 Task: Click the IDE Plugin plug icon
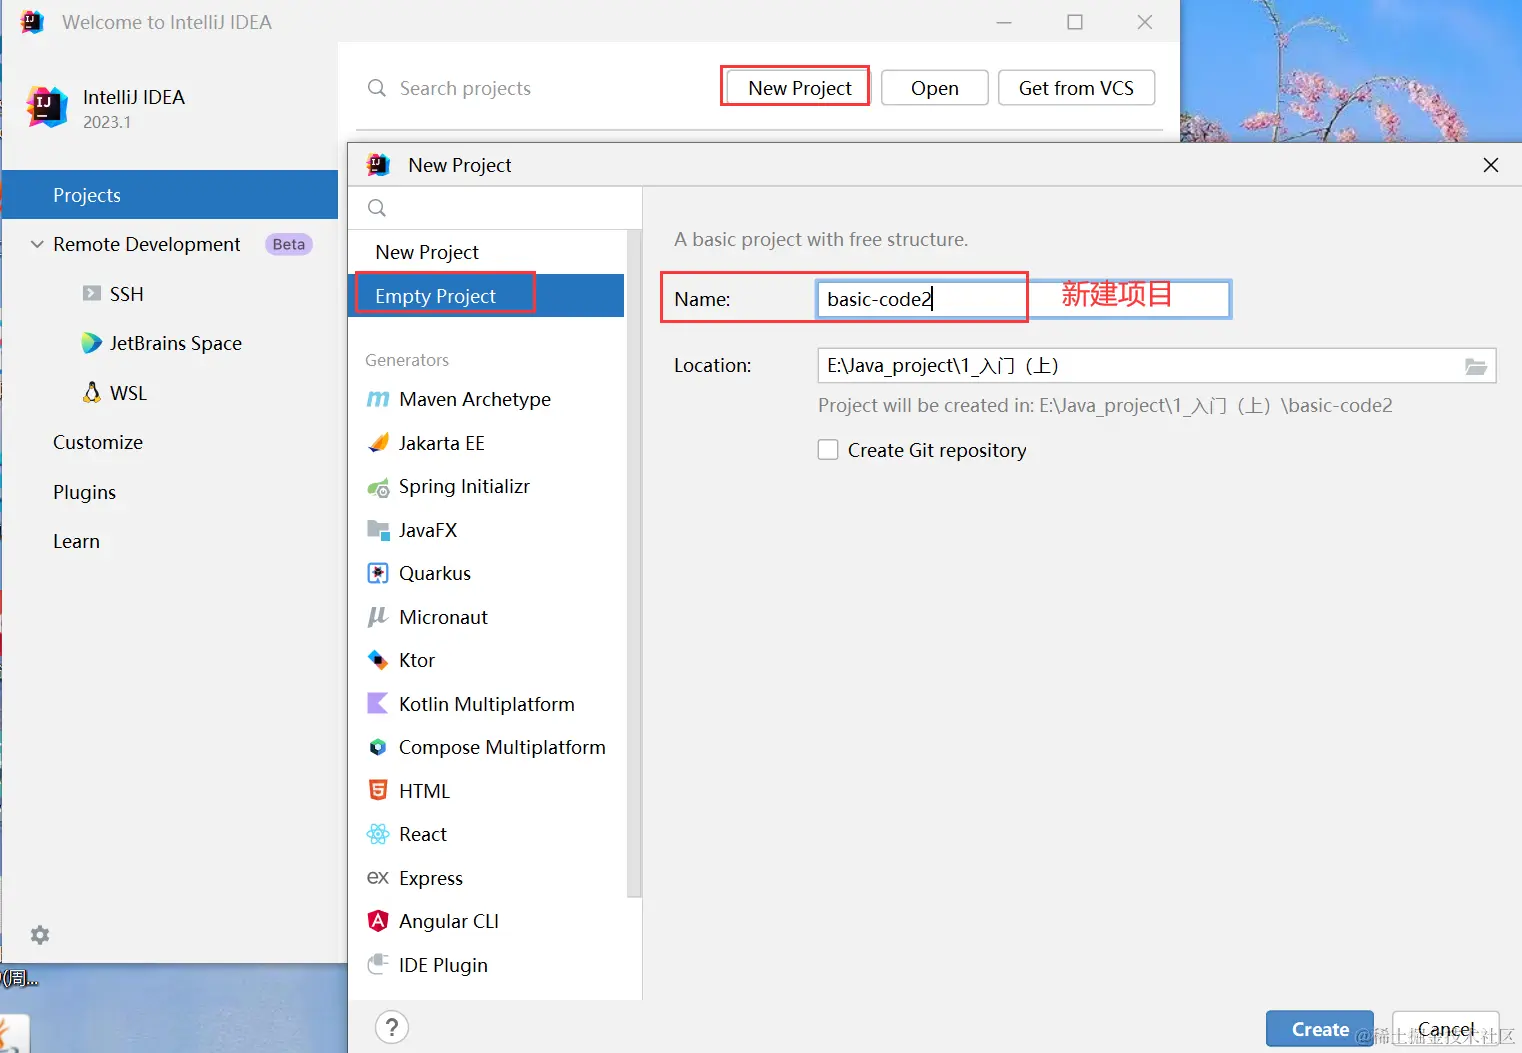point(378,964)
